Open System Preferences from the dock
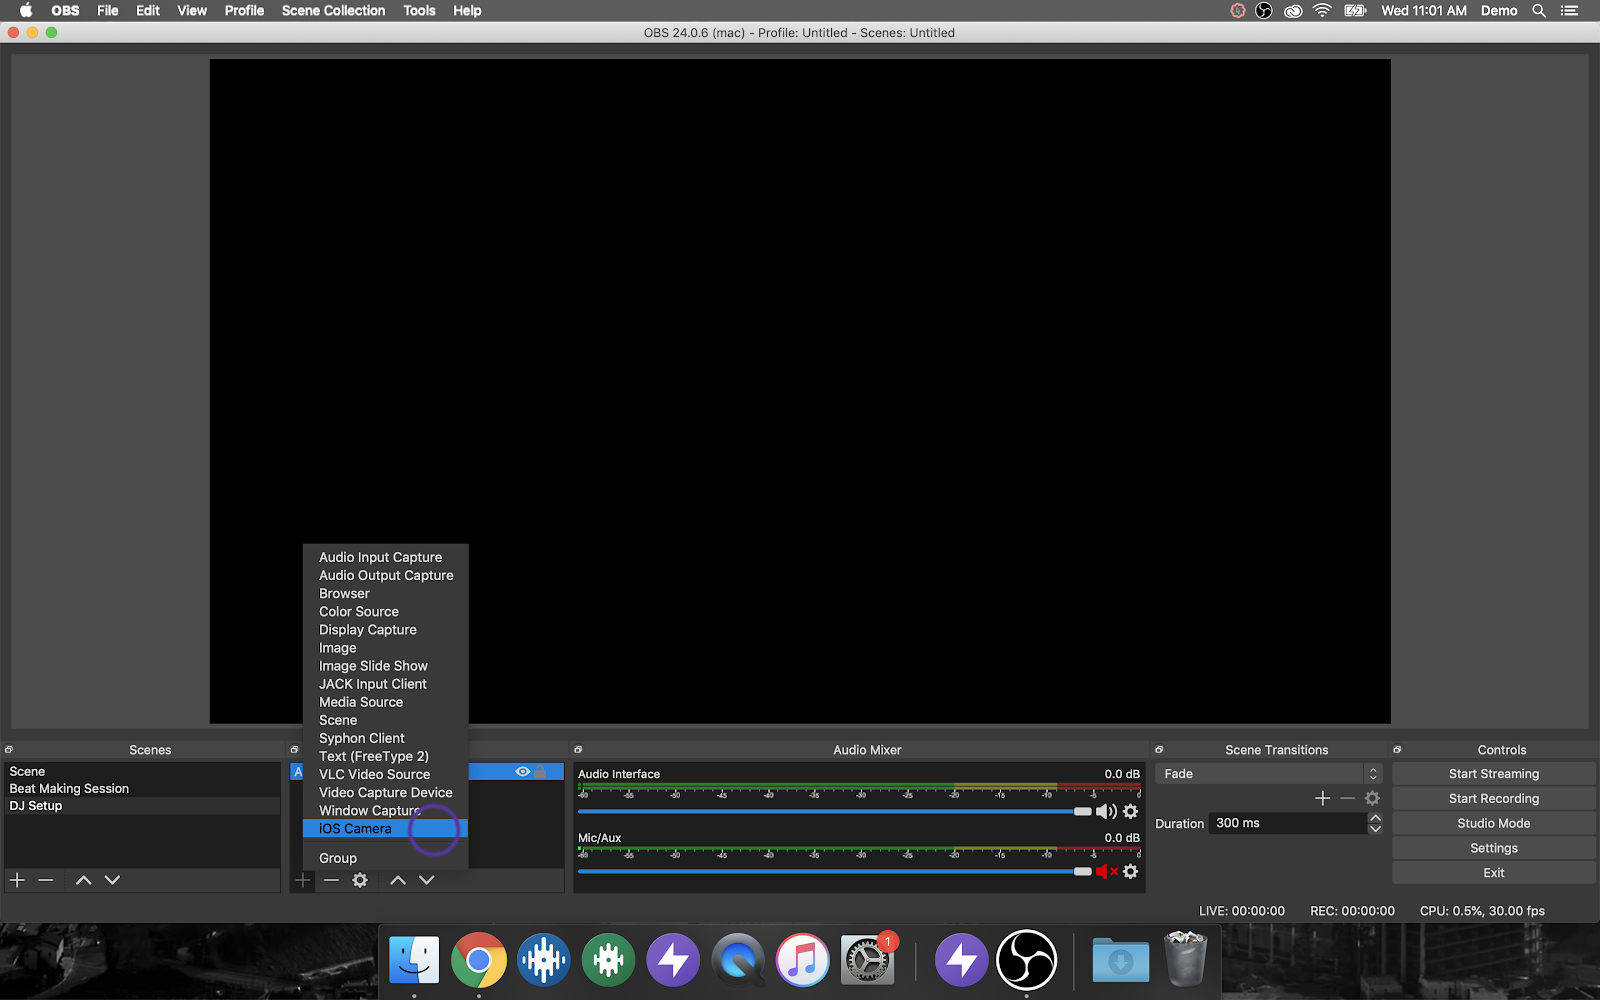Viewport: 1600px width, 1000px height. coord(867,960)
